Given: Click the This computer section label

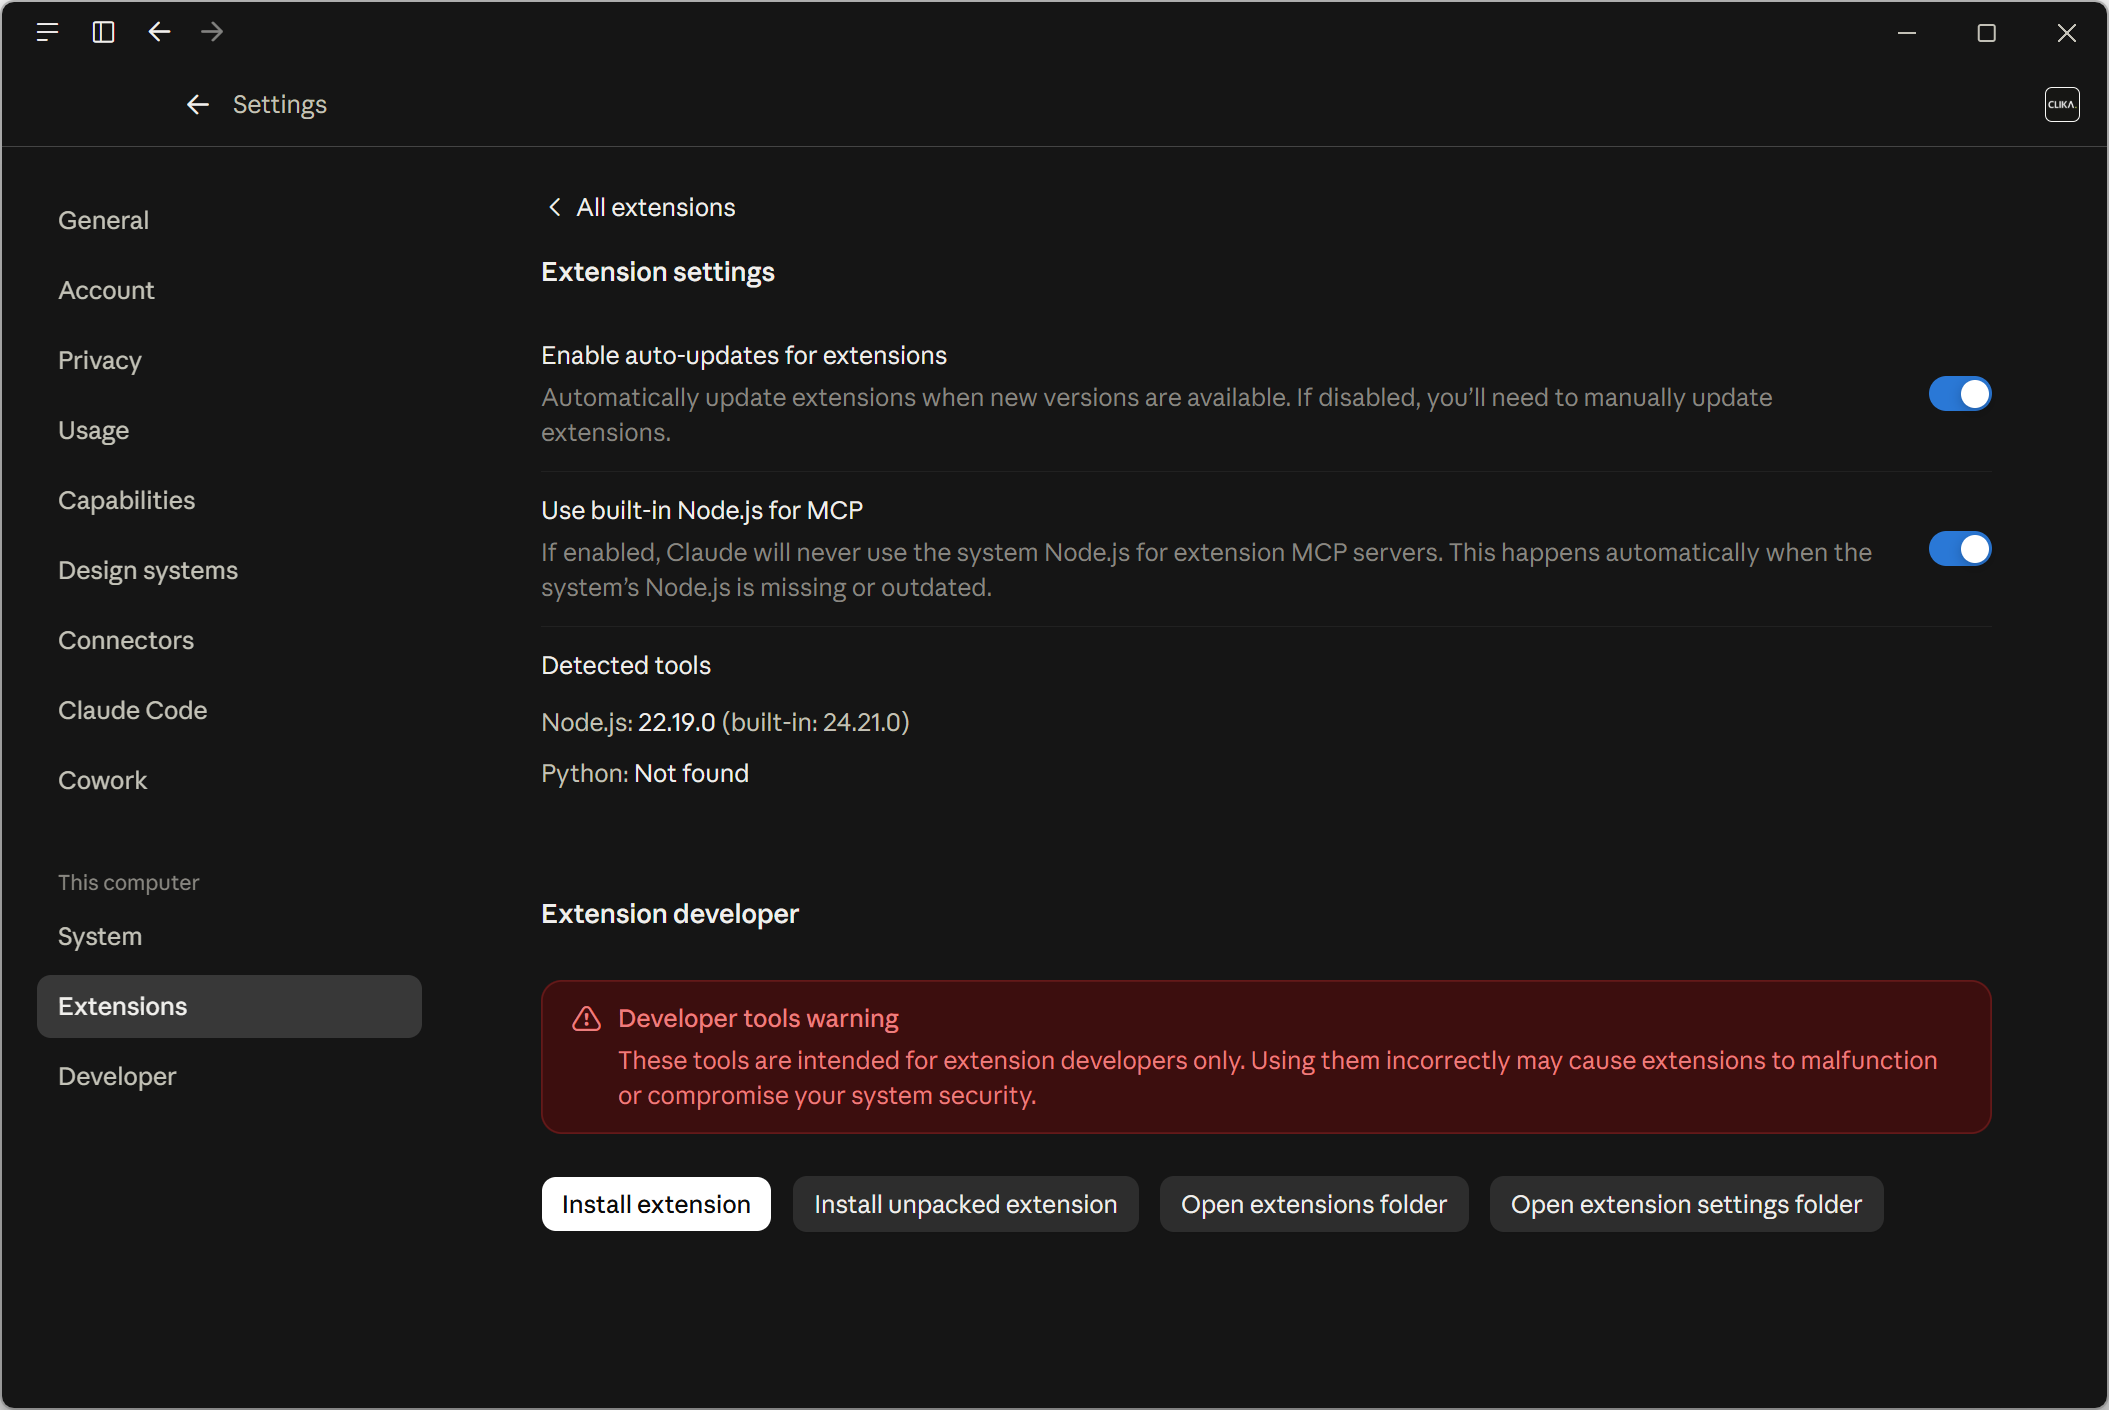Looking at the screenshot, I should (129, 882).
